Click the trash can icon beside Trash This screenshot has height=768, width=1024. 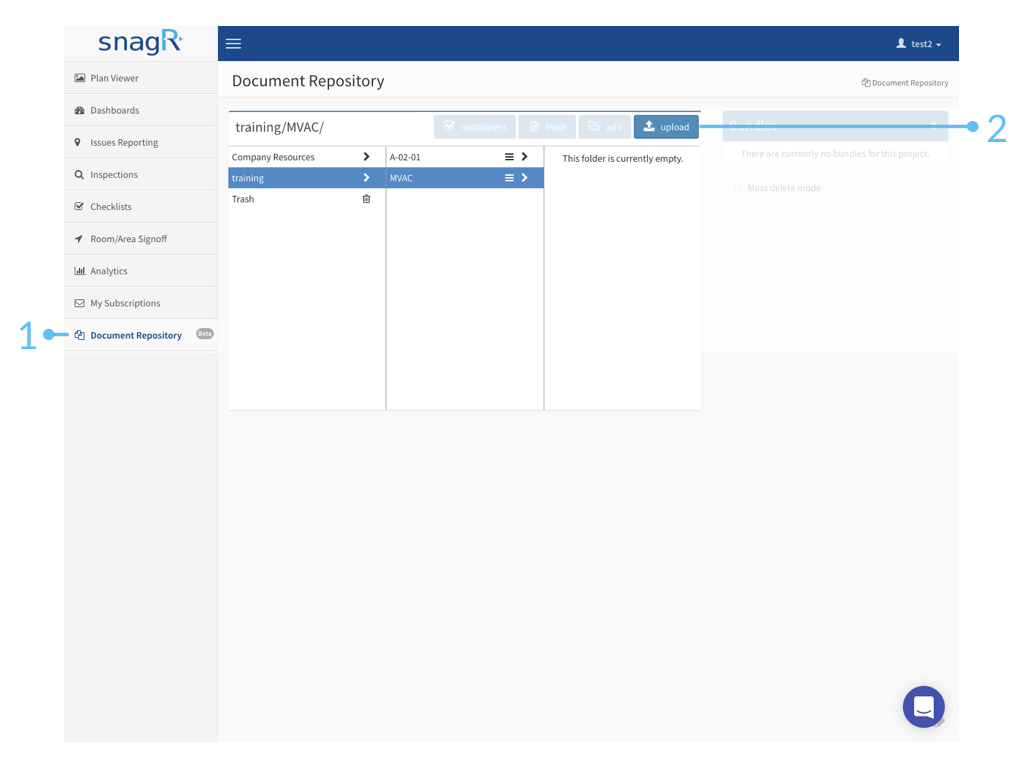[366, 199]
